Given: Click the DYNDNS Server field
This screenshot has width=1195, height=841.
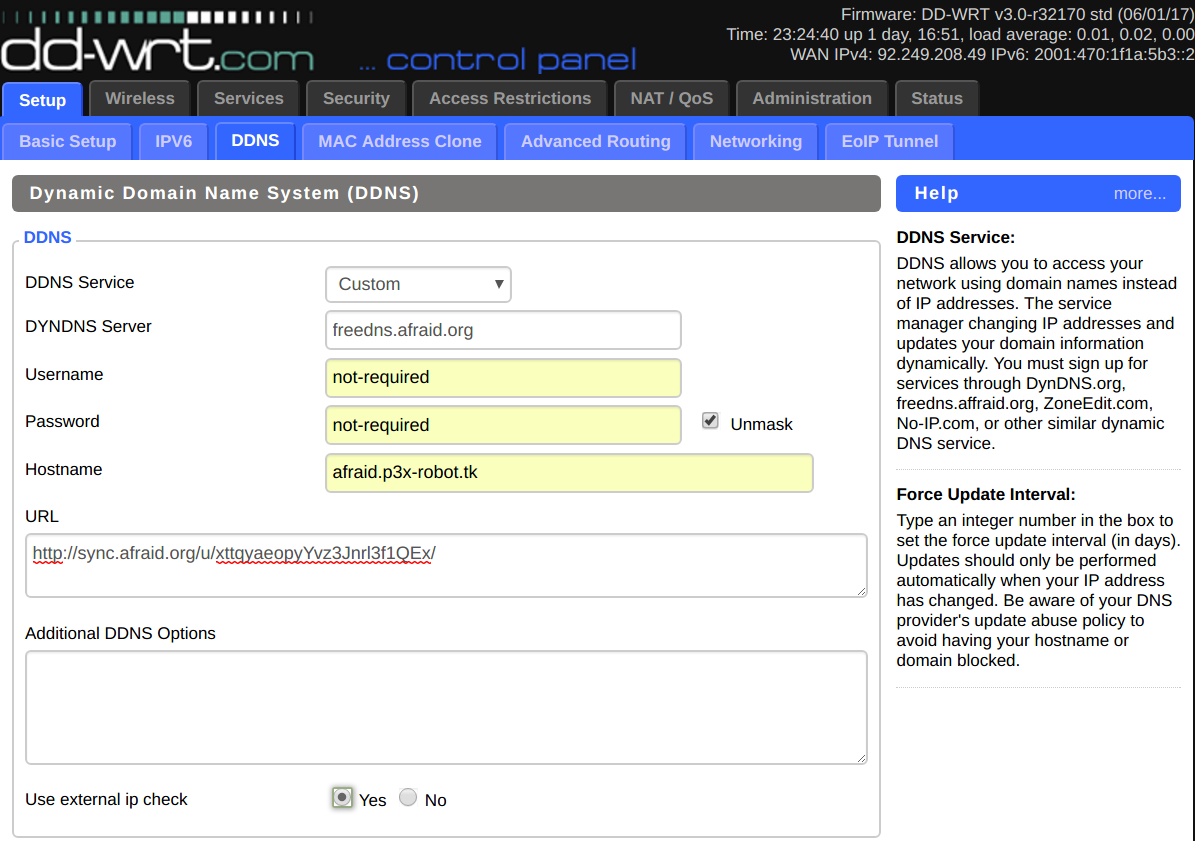Looking at the screenshot, I should coord(503,330).
